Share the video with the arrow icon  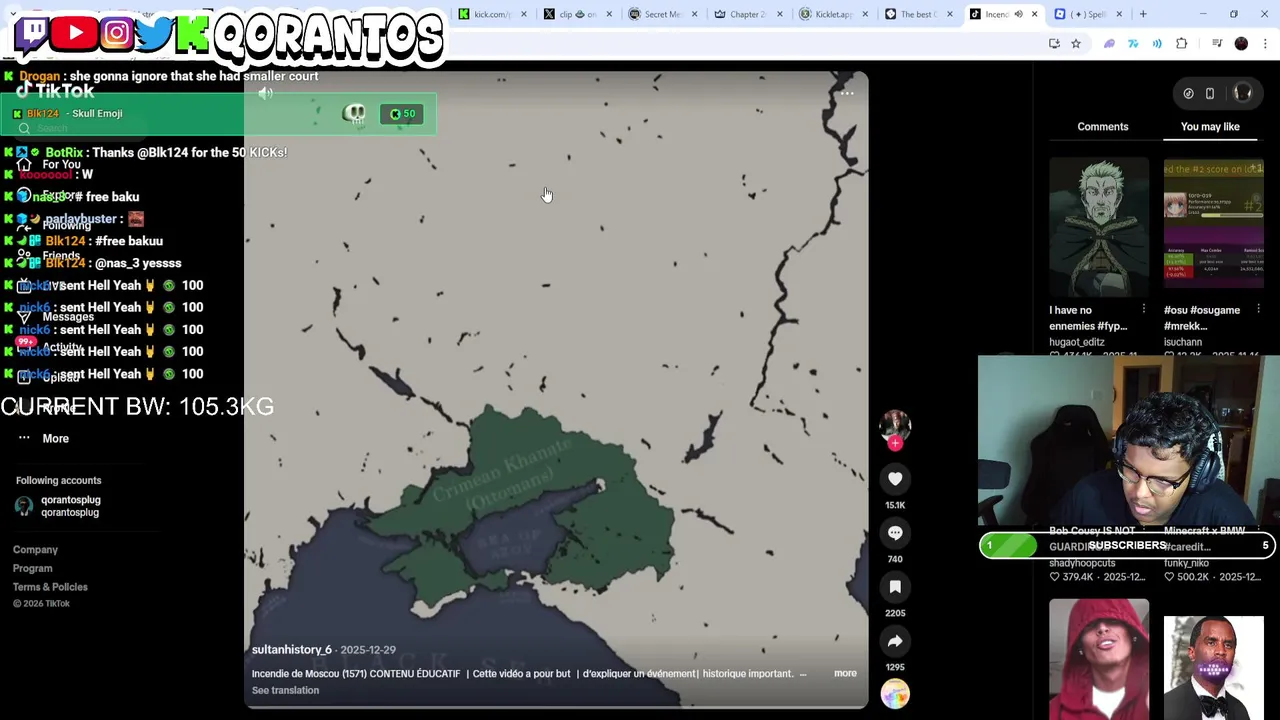(x=895, y=641)
